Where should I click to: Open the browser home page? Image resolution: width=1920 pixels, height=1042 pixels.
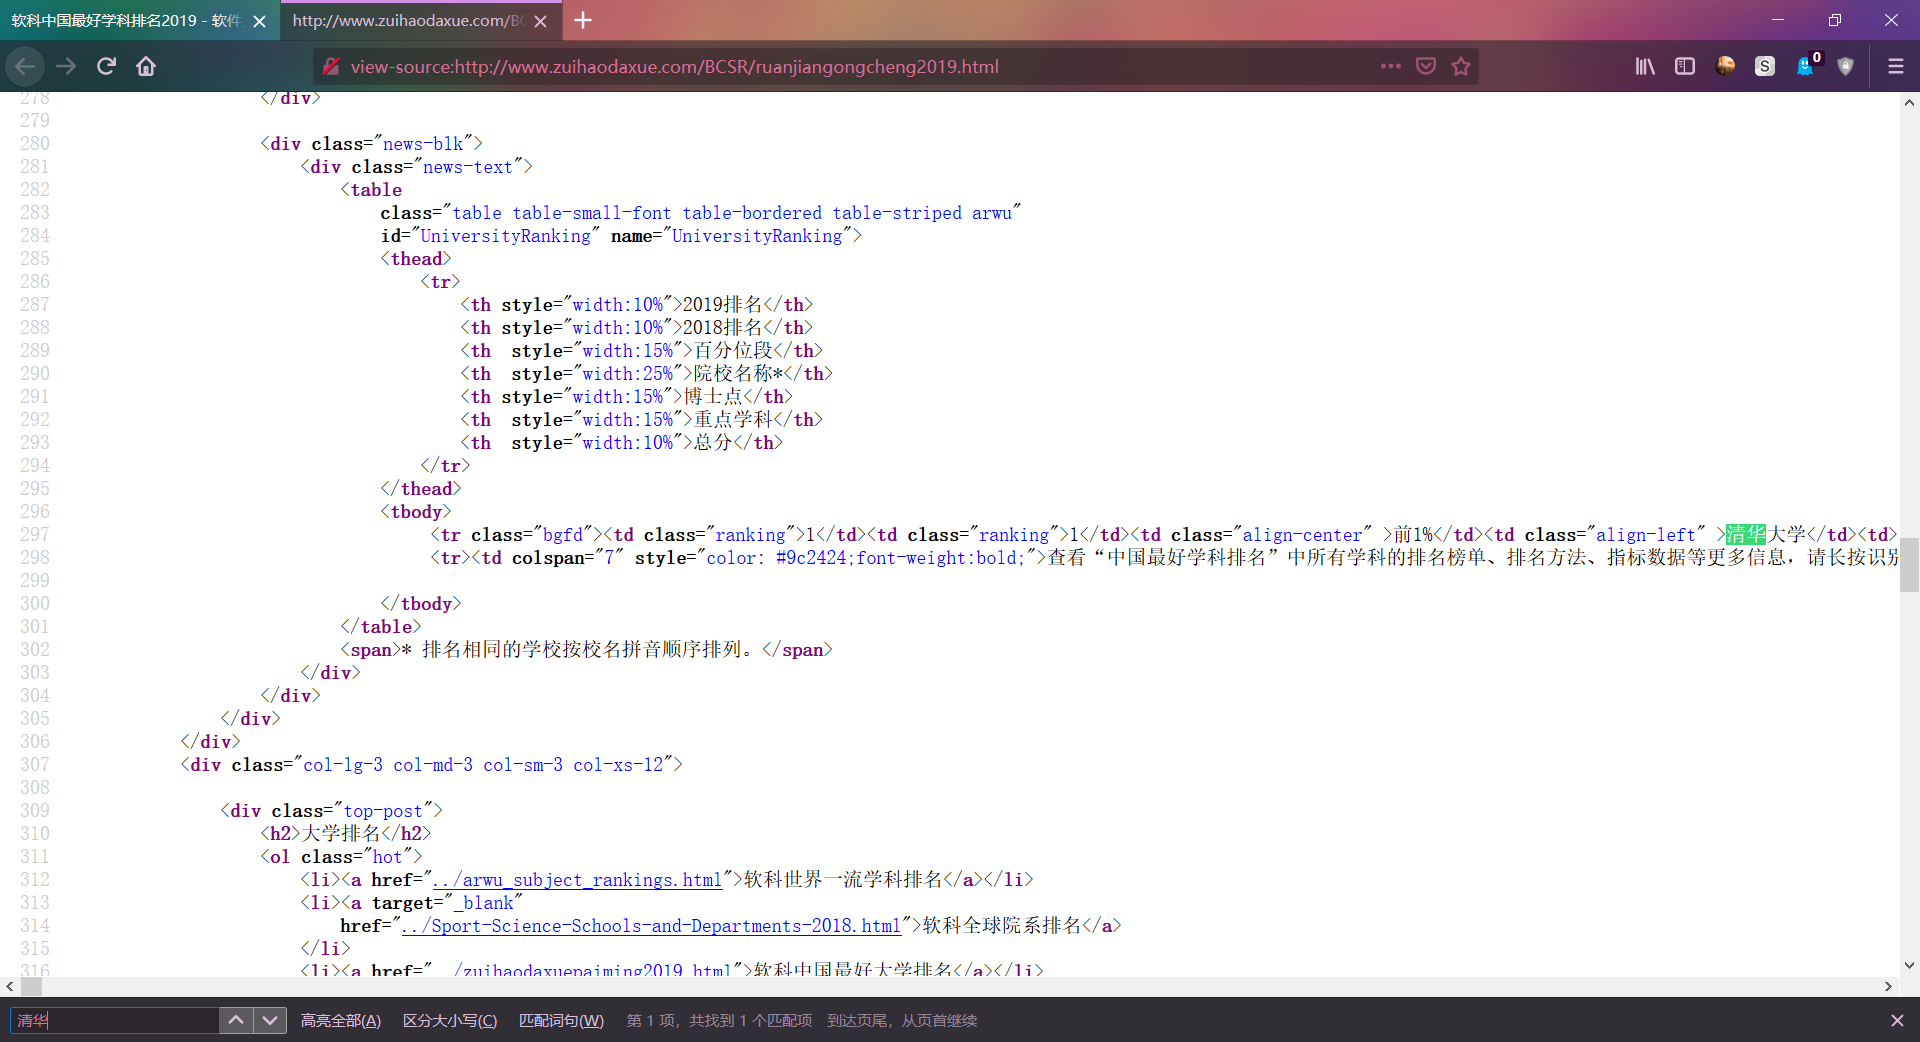[x=146, y=66]
